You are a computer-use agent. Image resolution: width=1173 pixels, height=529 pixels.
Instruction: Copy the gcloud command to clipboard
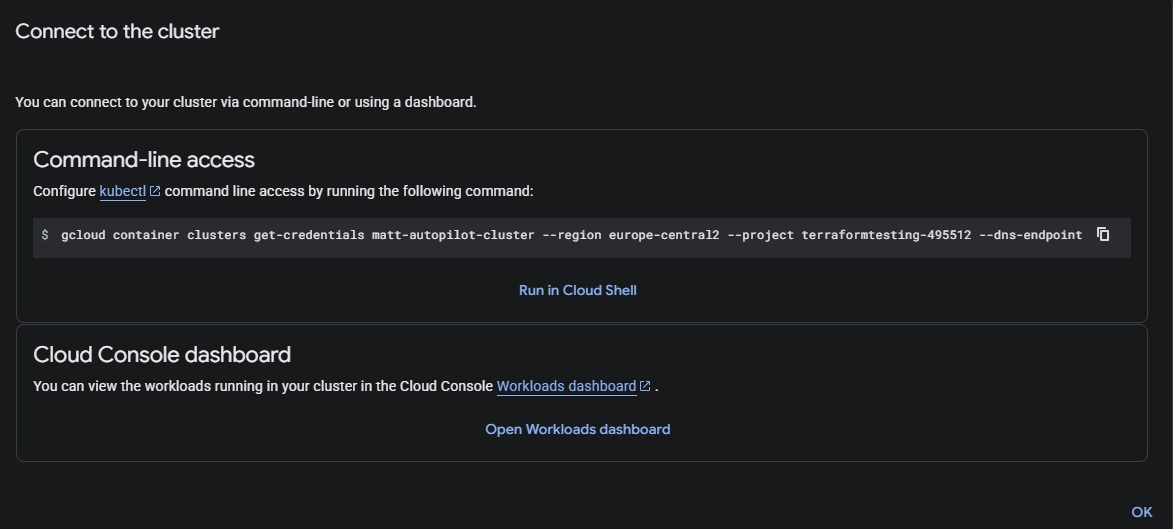(1103, 234)
